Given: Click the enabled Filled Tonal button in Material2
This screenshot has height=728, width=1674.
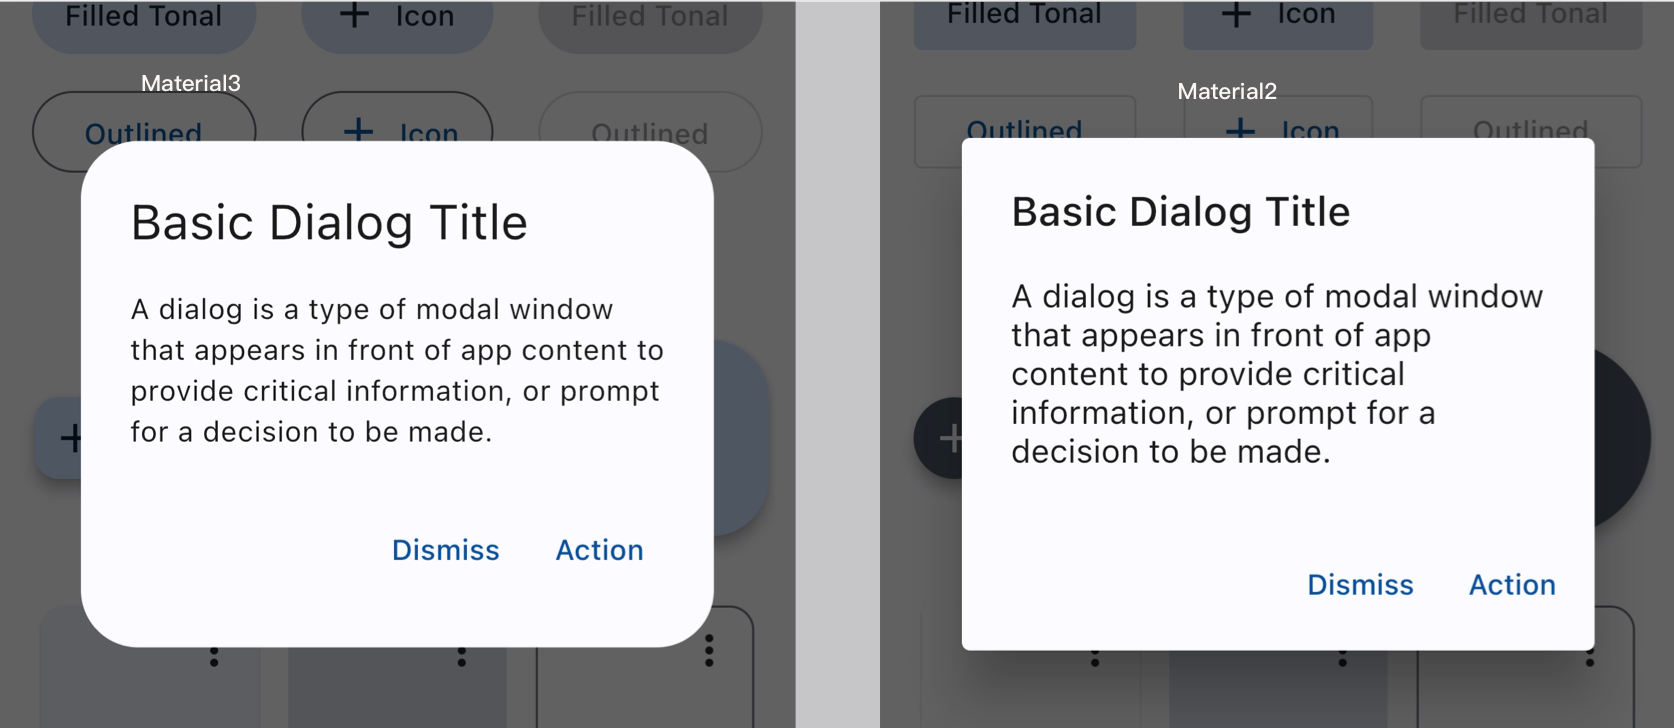Looking at the screenshot, I should tap(1024, 15).
